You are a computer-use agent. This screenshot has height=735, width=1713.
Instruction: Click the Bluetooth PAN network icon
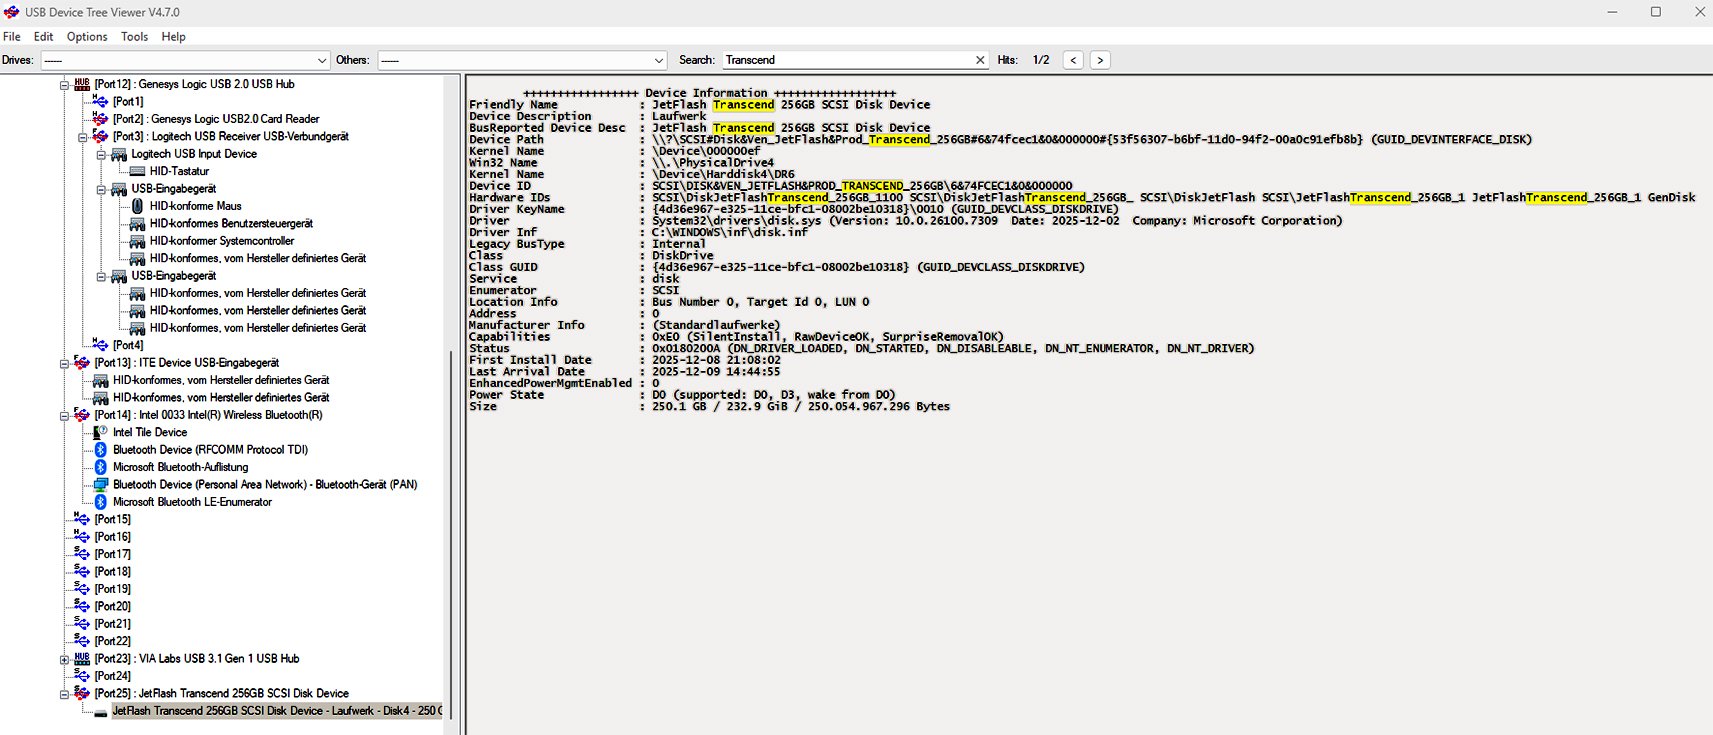100,485
